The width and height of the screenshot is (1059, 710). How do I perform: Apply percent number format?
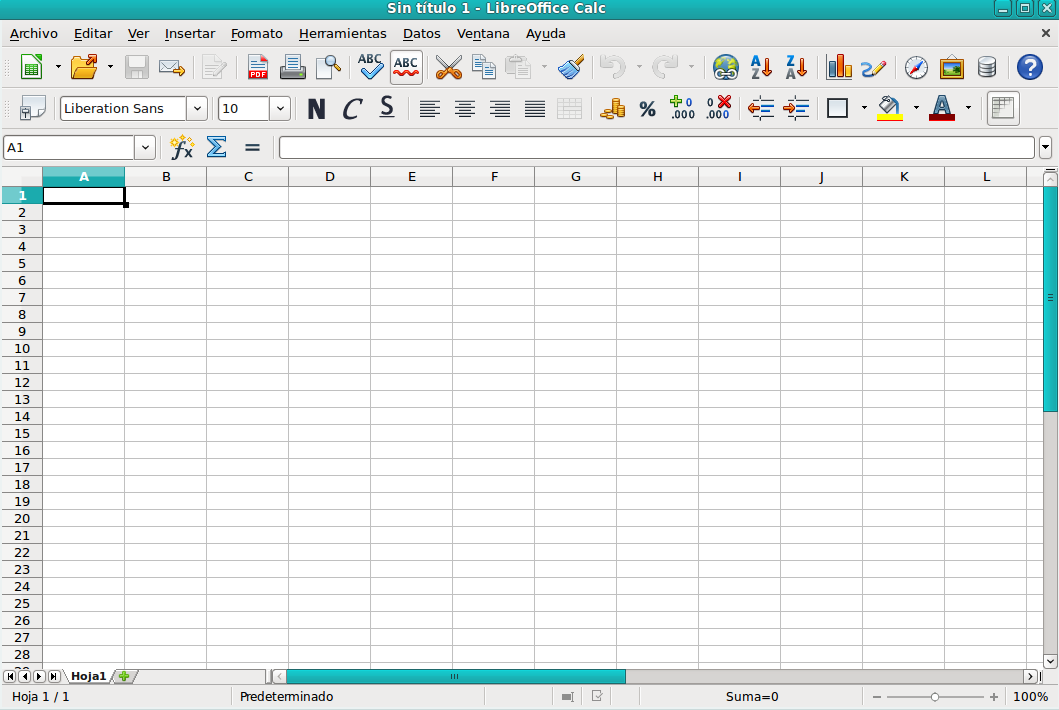648,108
